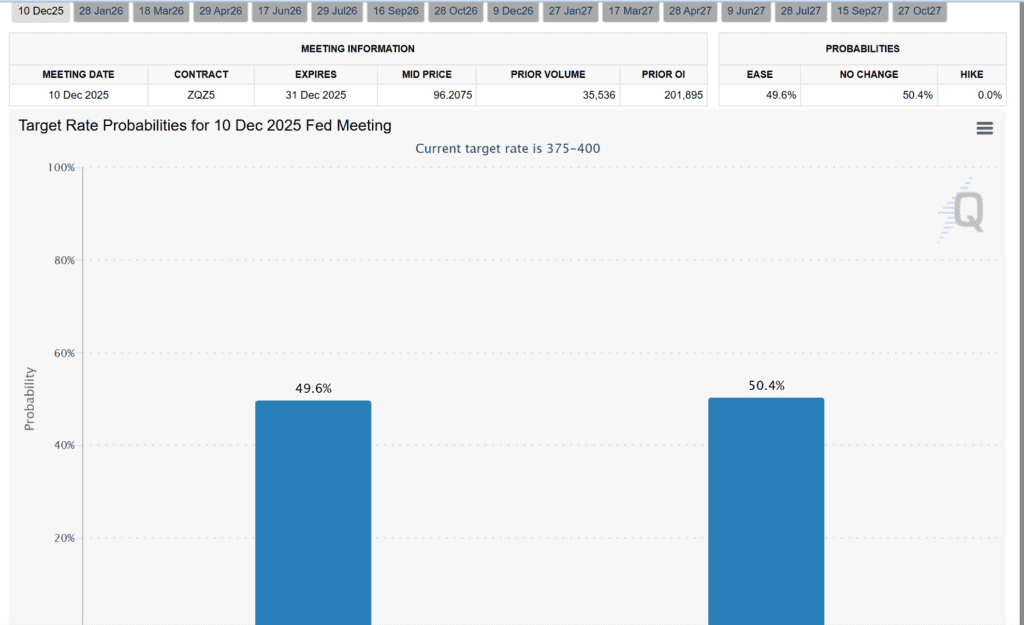Click the 49.6% probability bar
Image resolution: width=1024 pixels, height=625 pixels.
click(313, 512)
